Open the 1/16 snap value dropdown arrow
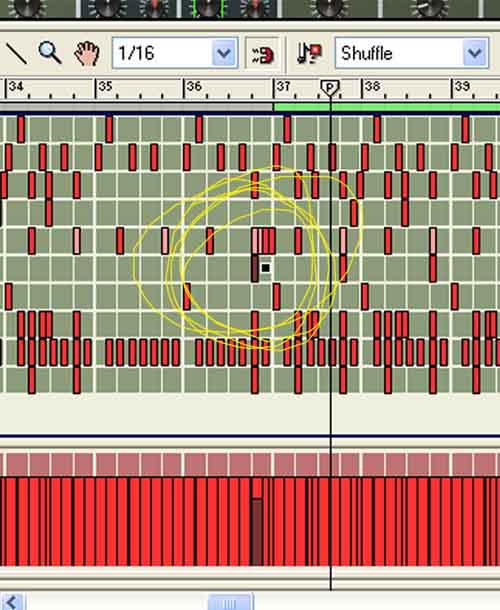The width and height of the screenshot is (500, 610). pos(224,53)
